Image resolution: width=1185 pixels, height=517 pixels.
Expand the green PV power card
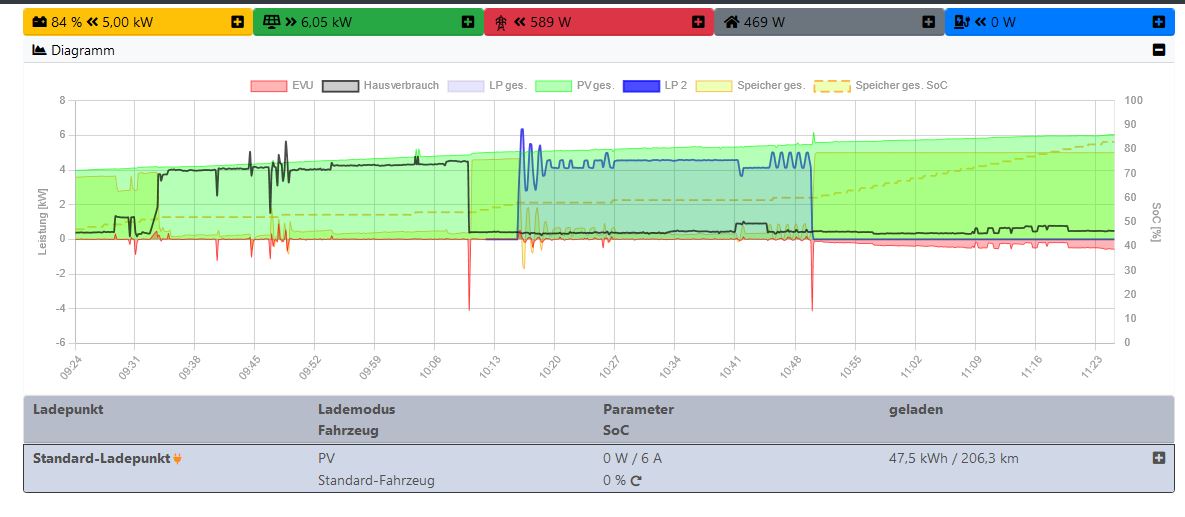coord(468,22)
